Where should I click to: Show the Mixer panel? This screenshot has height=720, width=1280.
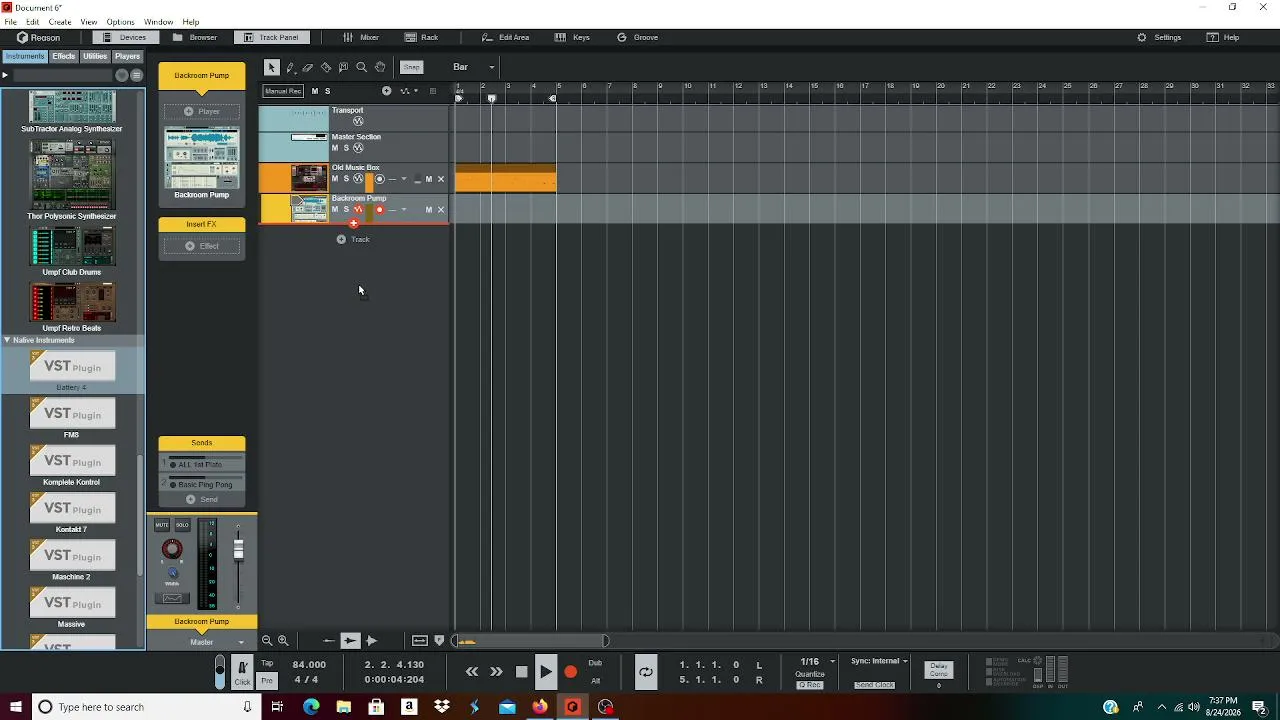click(x=361, y=37)
